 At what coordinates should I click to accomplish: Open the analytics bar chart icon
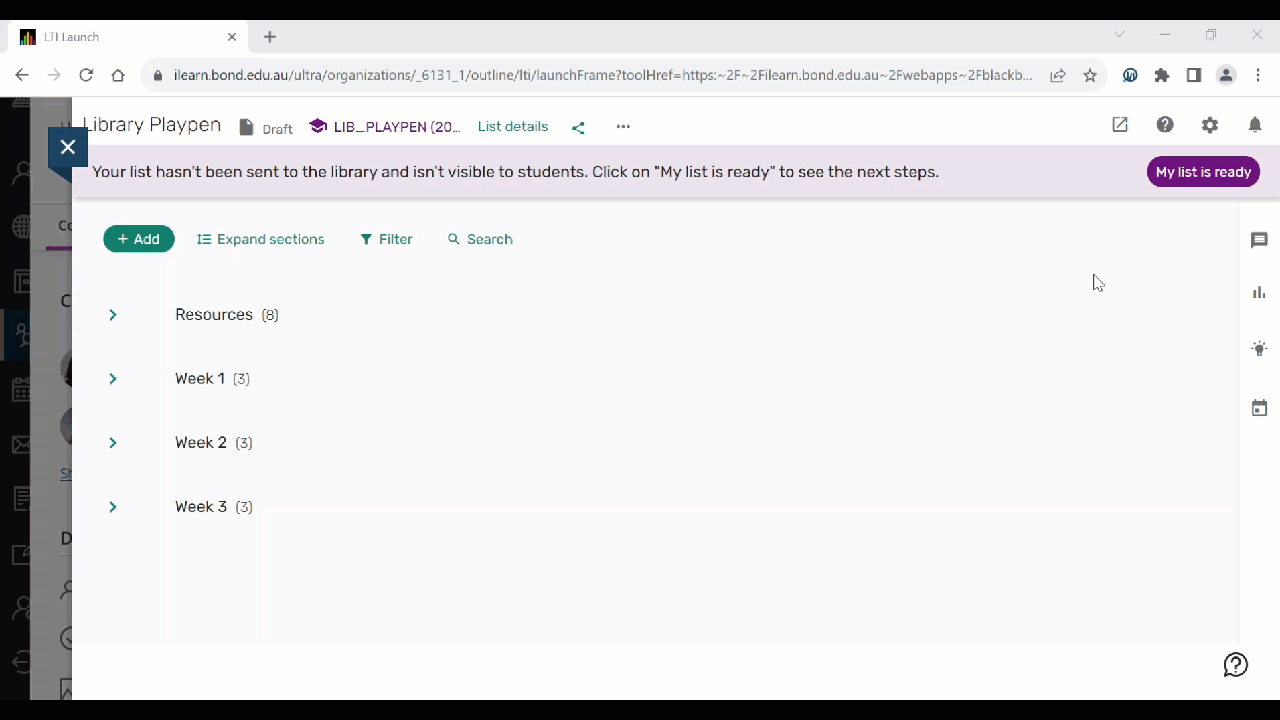tap(1259, 293)
